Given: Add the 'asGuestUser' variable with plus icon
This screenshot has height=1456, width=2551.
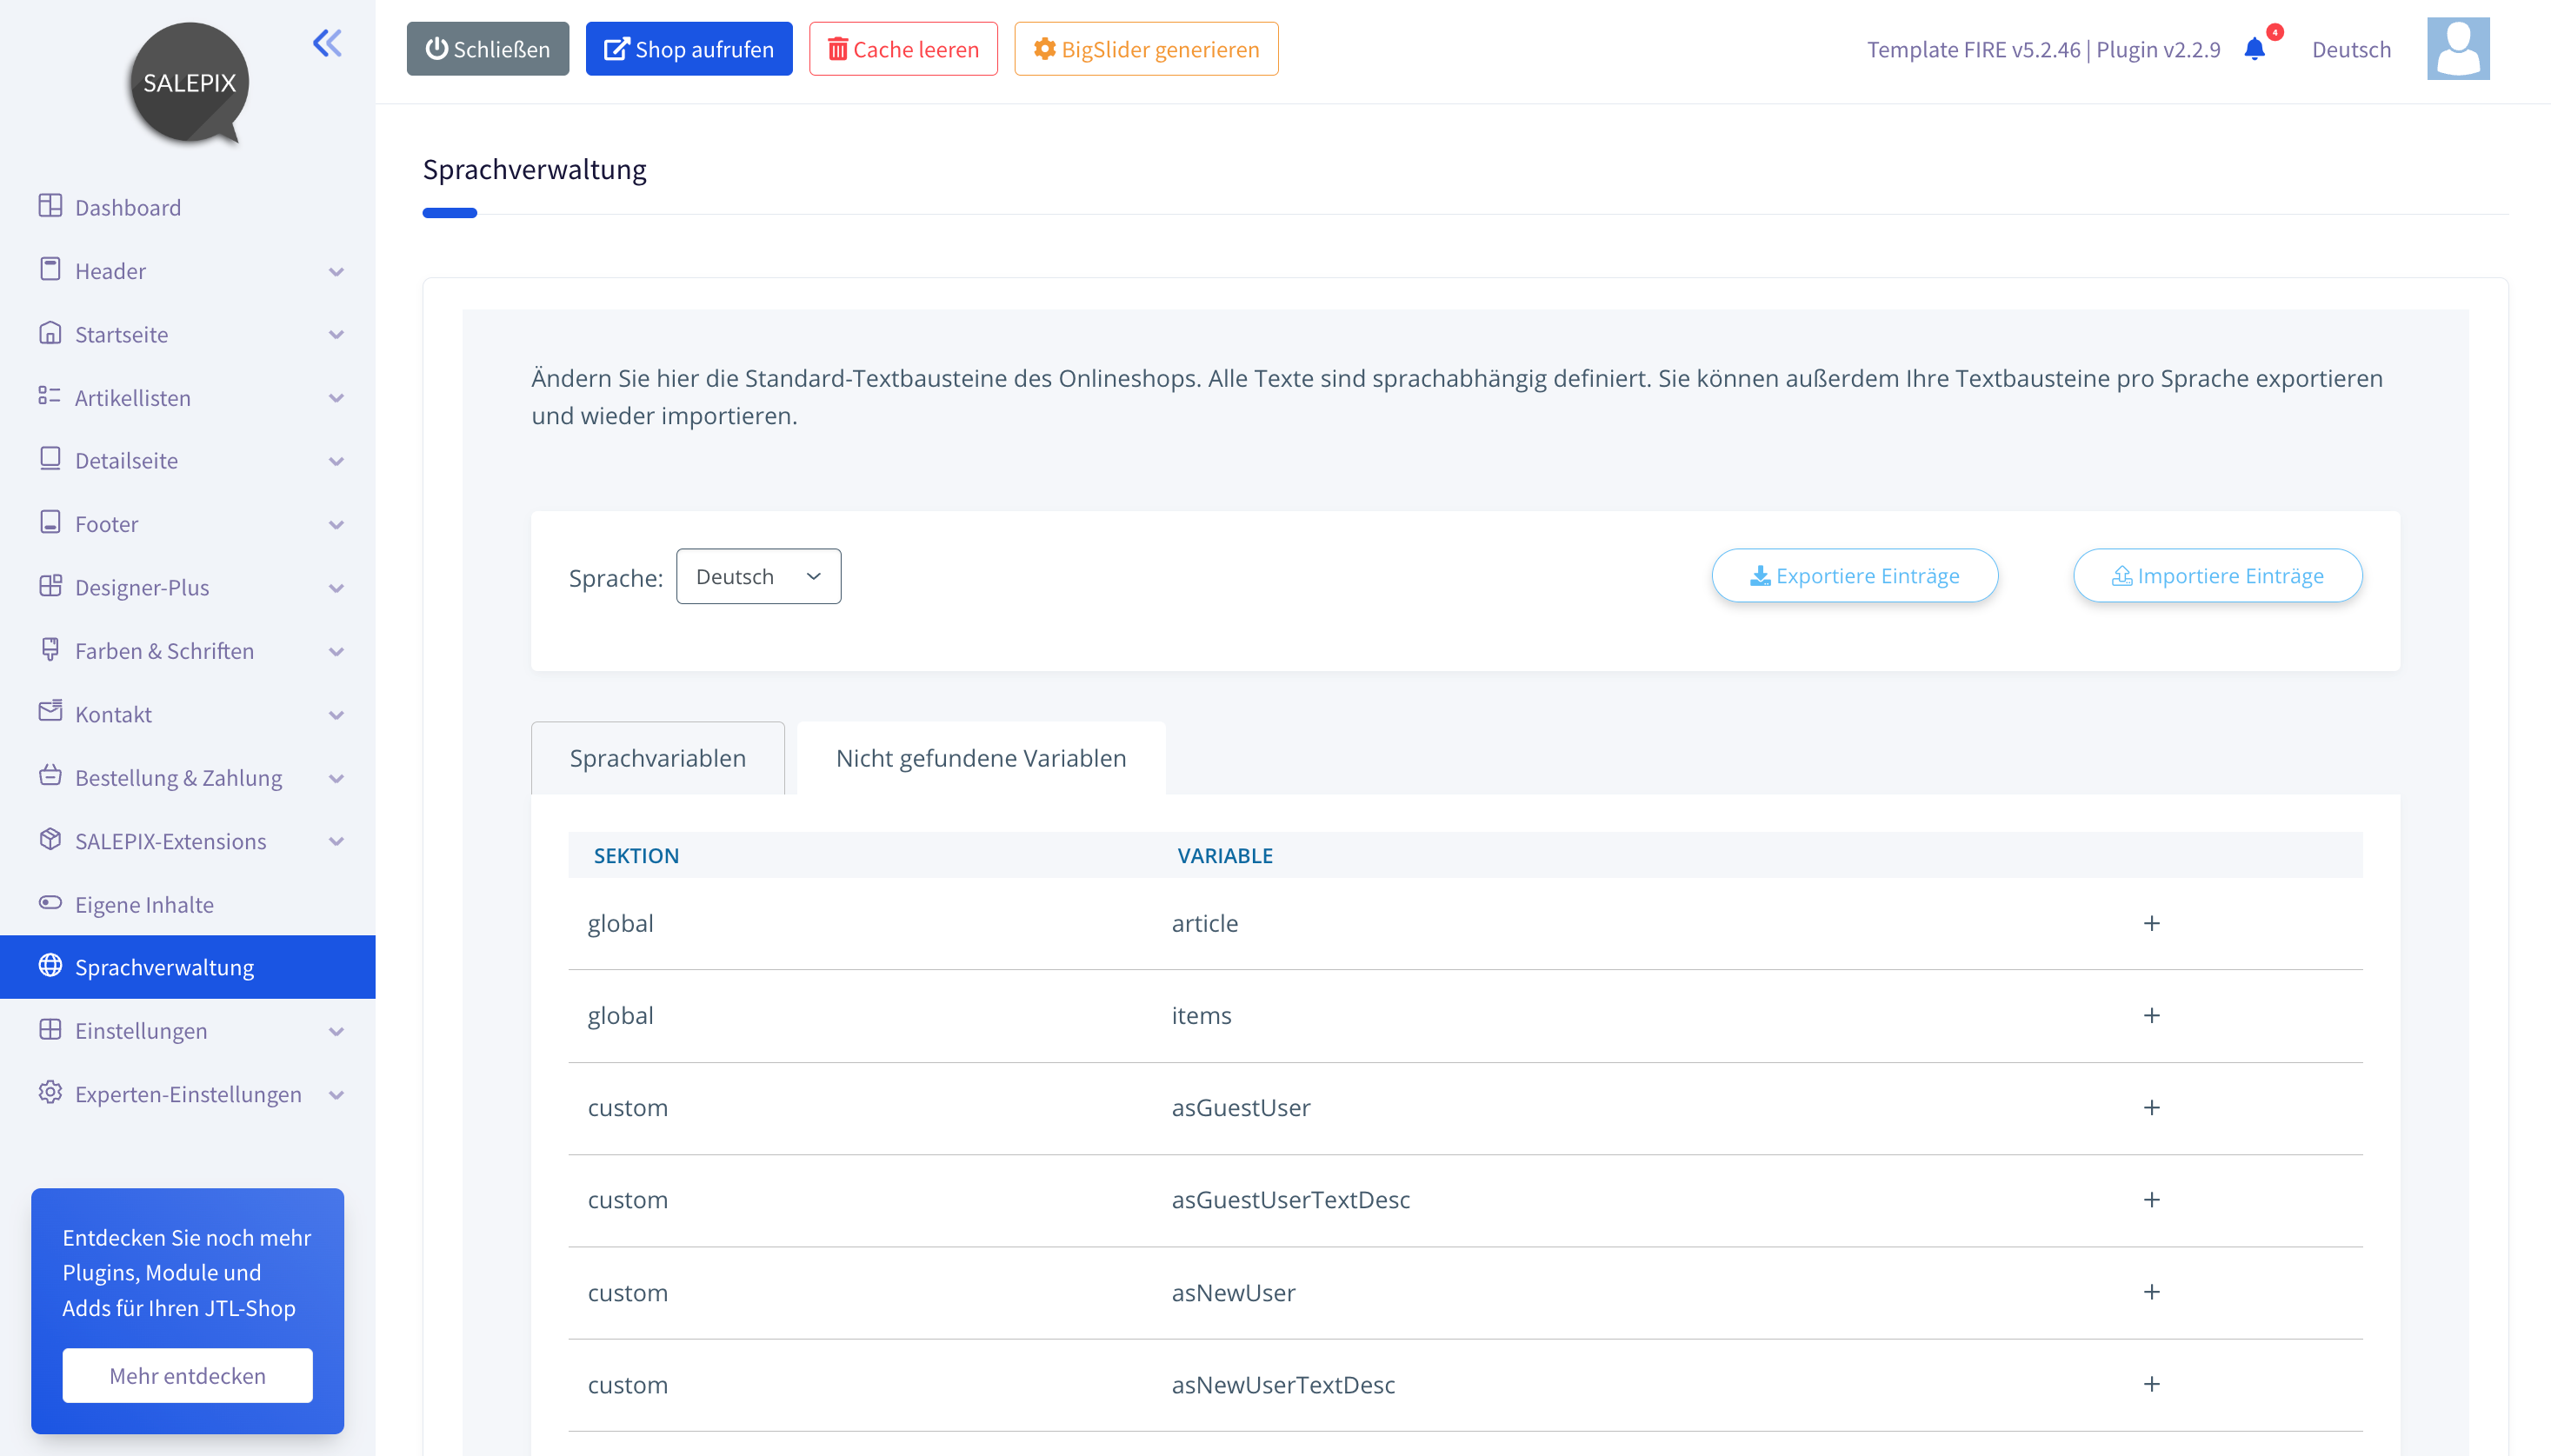Looking at the screenshot, I should 2152,1108.
